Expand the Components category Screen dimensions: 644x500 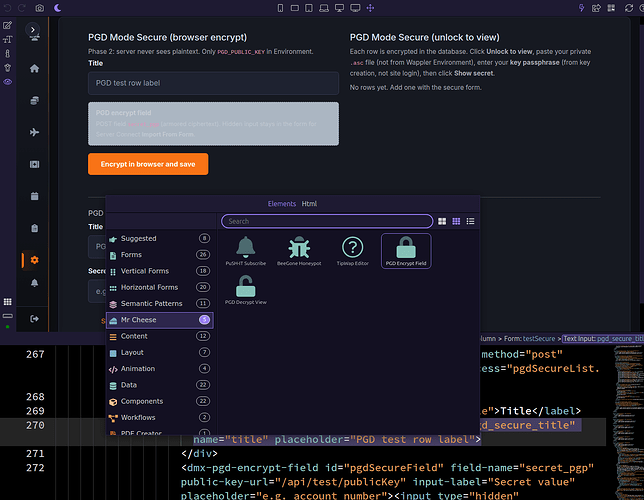(x=159, y=401)
